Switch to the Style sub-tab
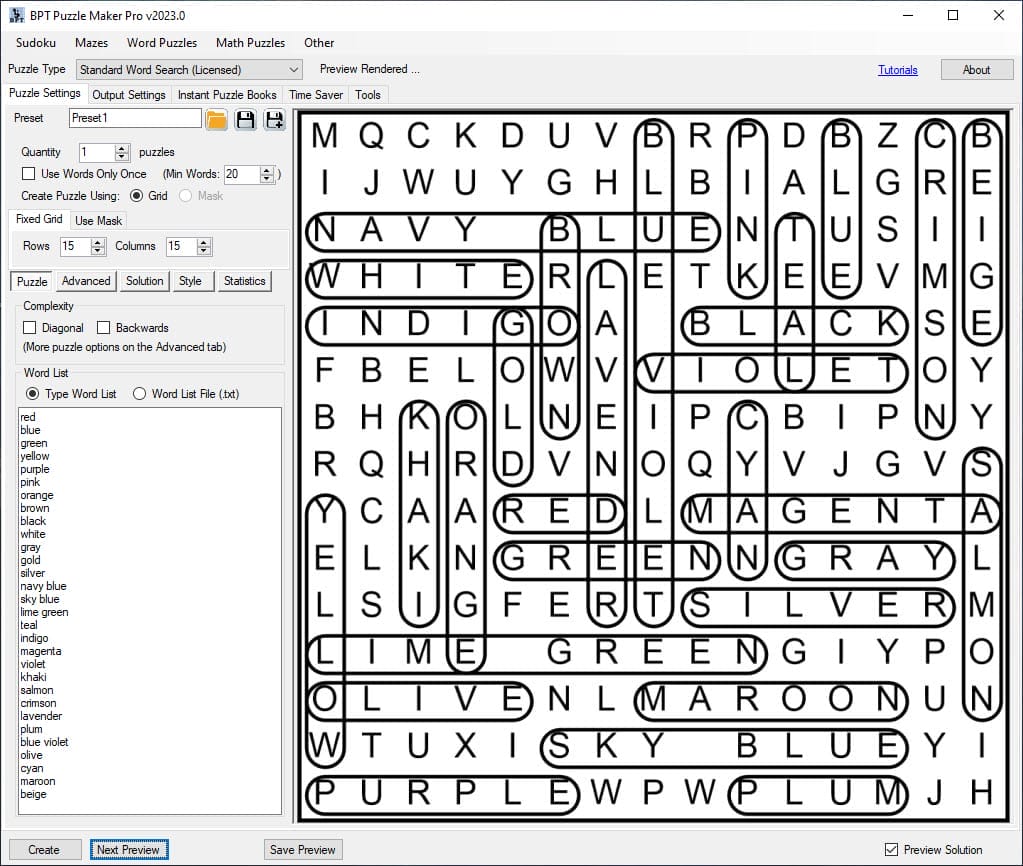Image resolution: width=1023 pixels, height=866 pixels. (190, 281)
